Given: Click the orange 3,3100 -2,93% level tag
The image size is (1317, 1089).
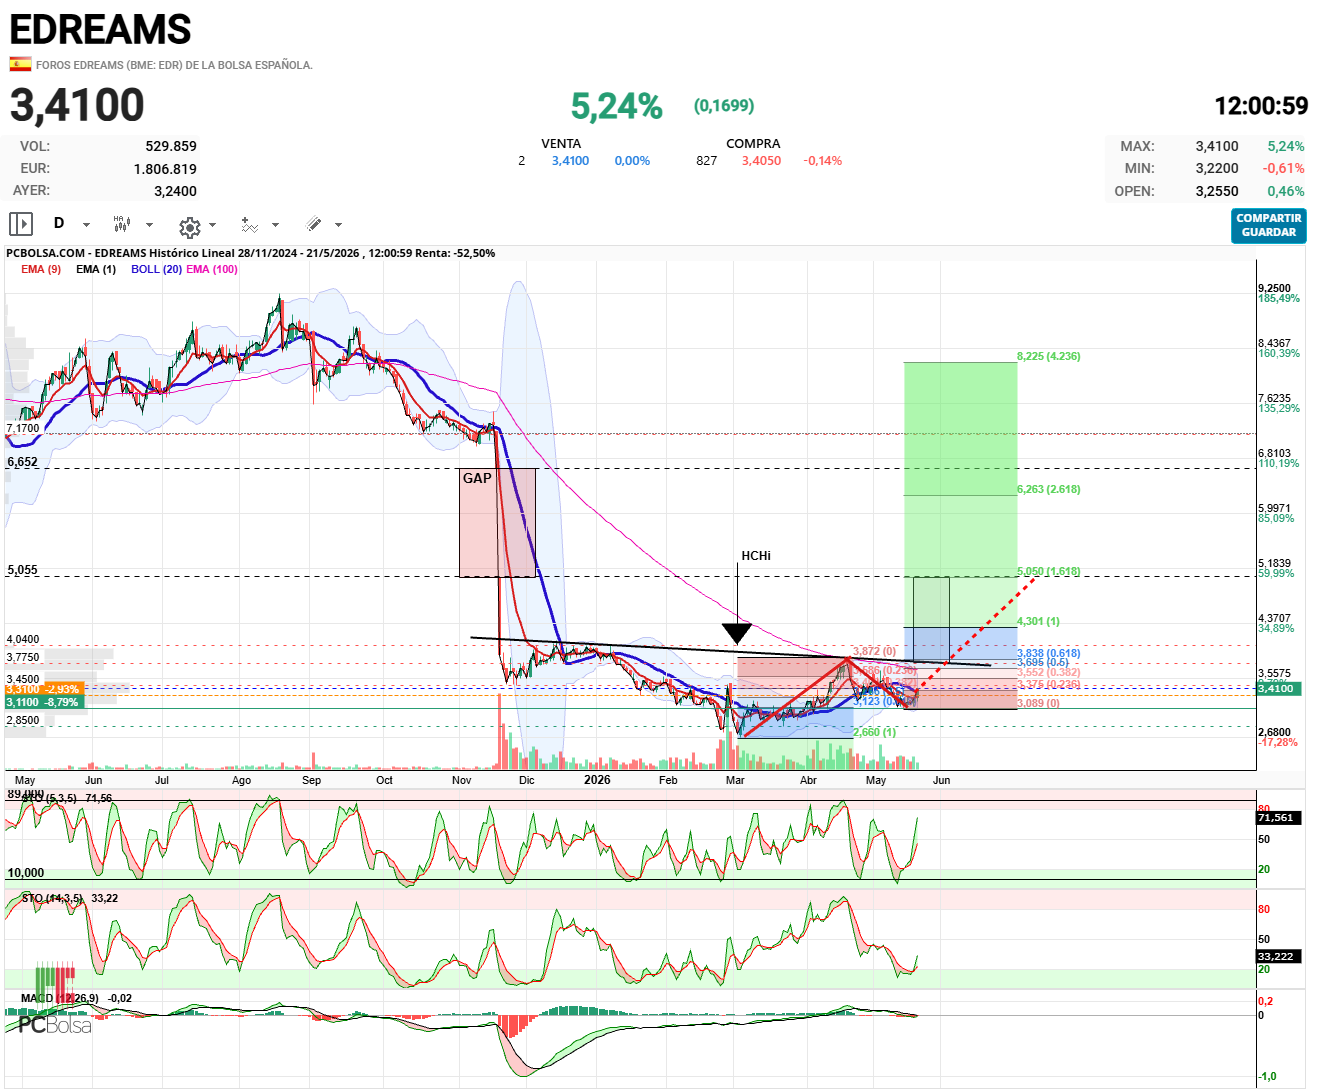Looking at the screenshot, I should click(x=43, y=689).
